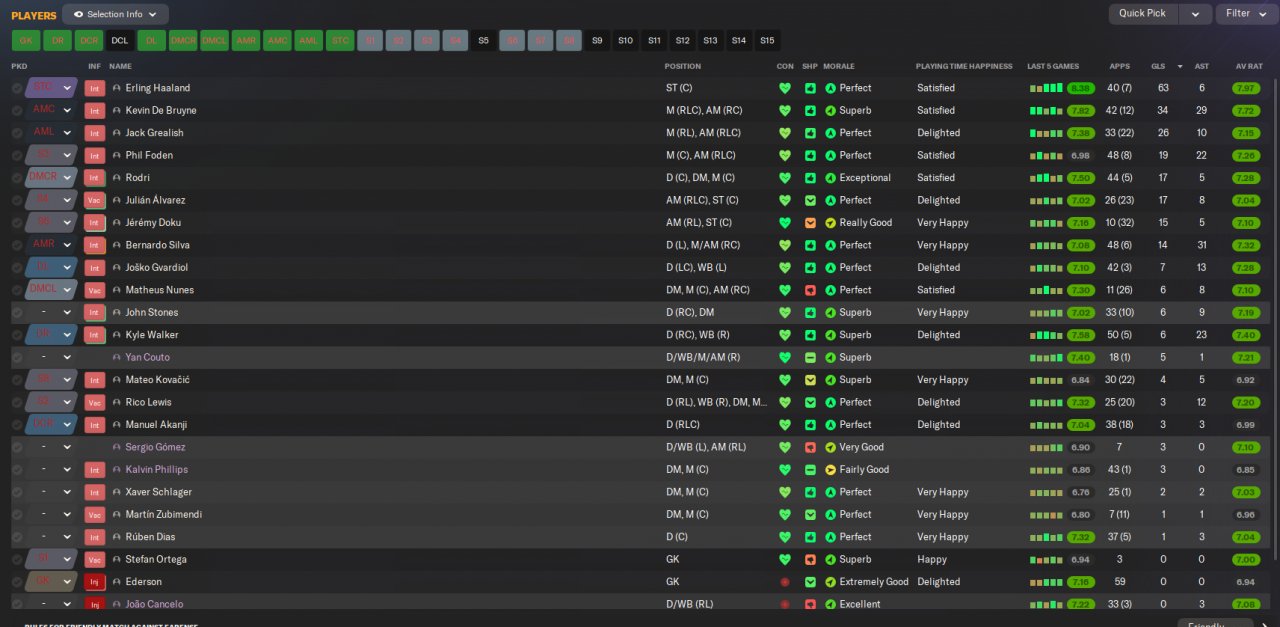Click João Cancelo's Inj injury icon
Screen dimensions: 1280x627
tap(95, 604)
